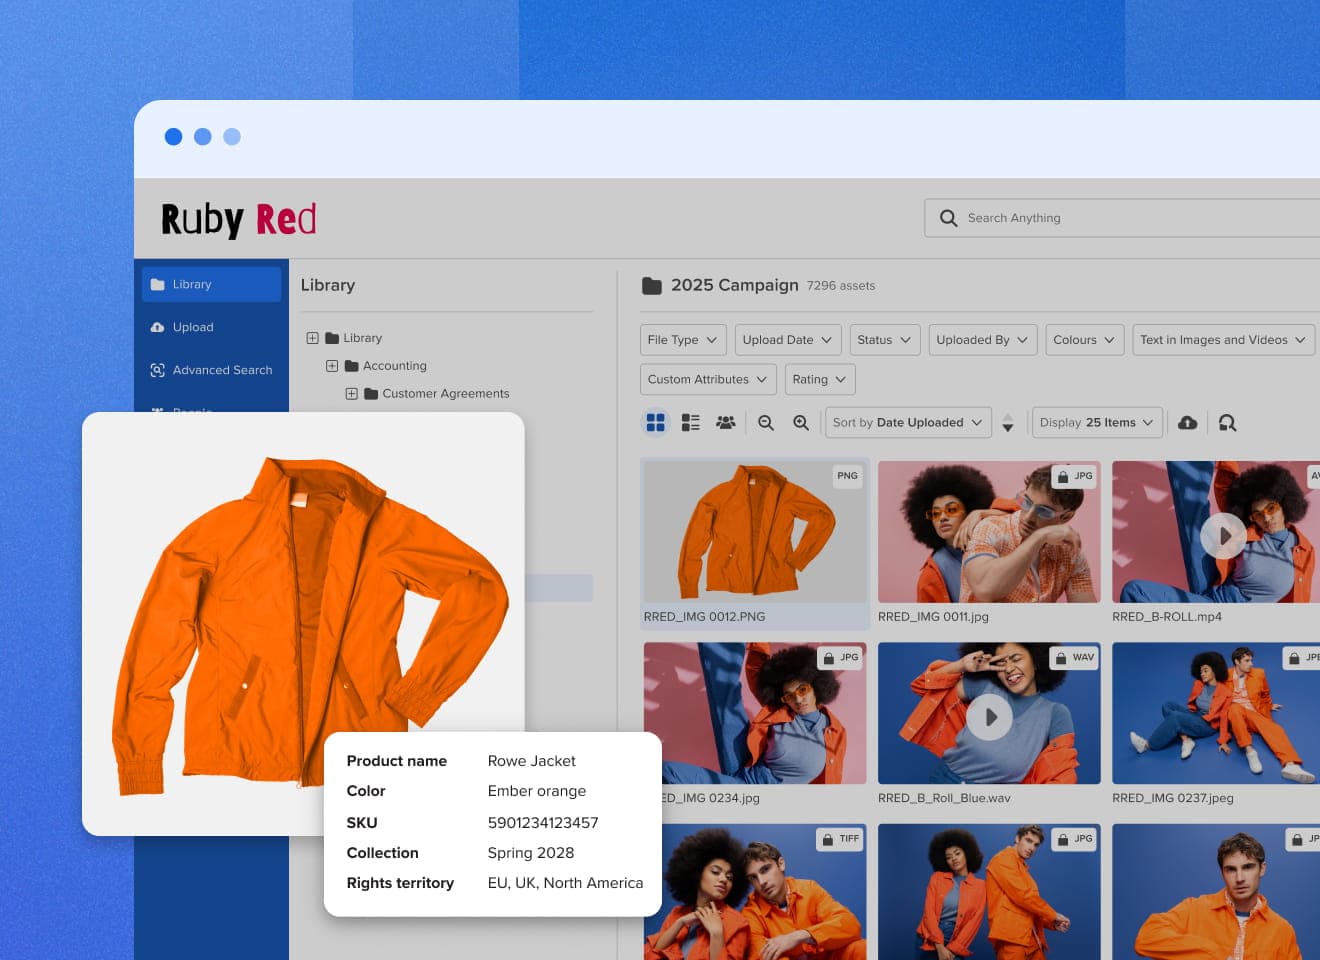Click the 2025 Campaign folder icon
The height and width of the screenshot is (960, 1320).
click(x=652, y=286)
